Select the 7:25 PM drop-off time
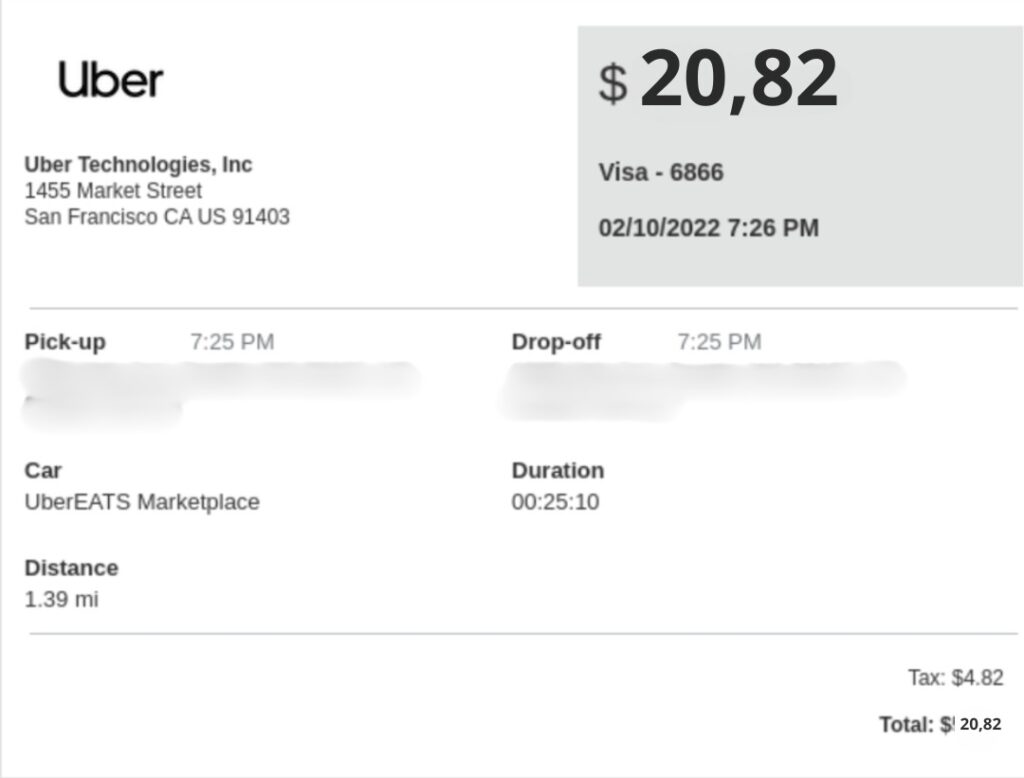 point(719,342)
